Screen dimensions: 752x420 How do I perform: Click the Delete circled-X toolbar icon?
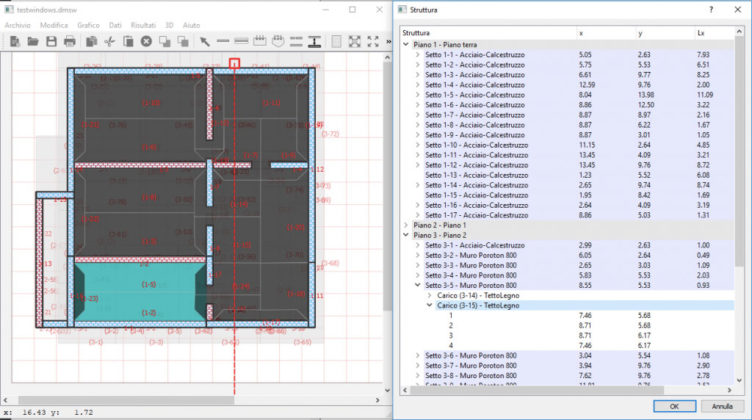tap(146, 41)
